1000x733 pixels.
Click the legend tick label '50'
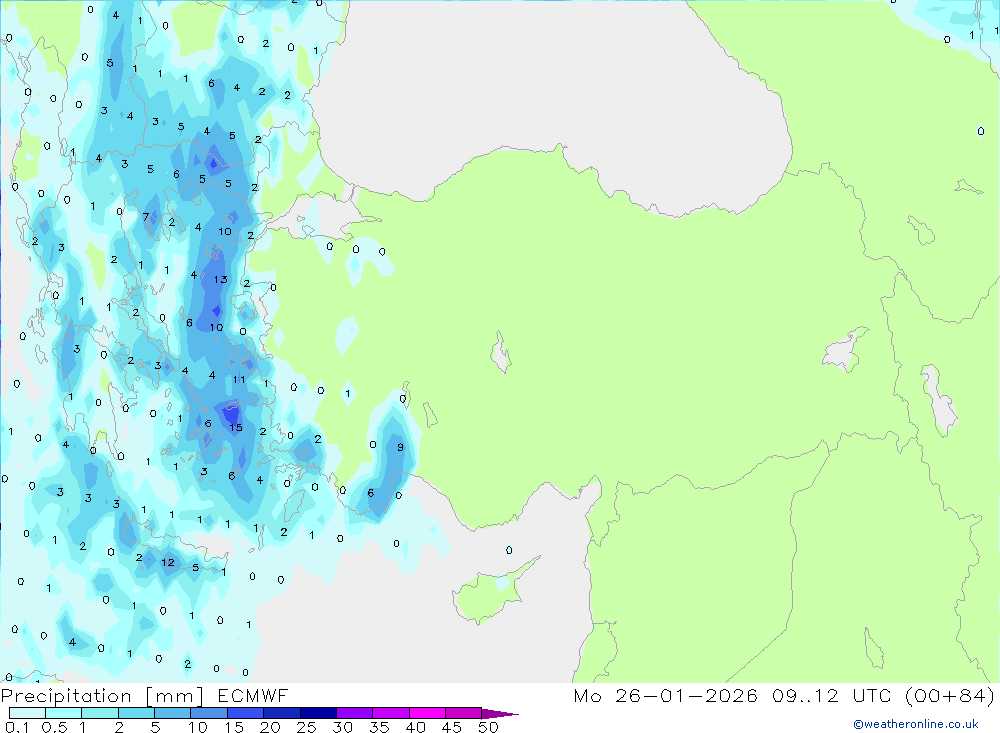tap(488, 727)
